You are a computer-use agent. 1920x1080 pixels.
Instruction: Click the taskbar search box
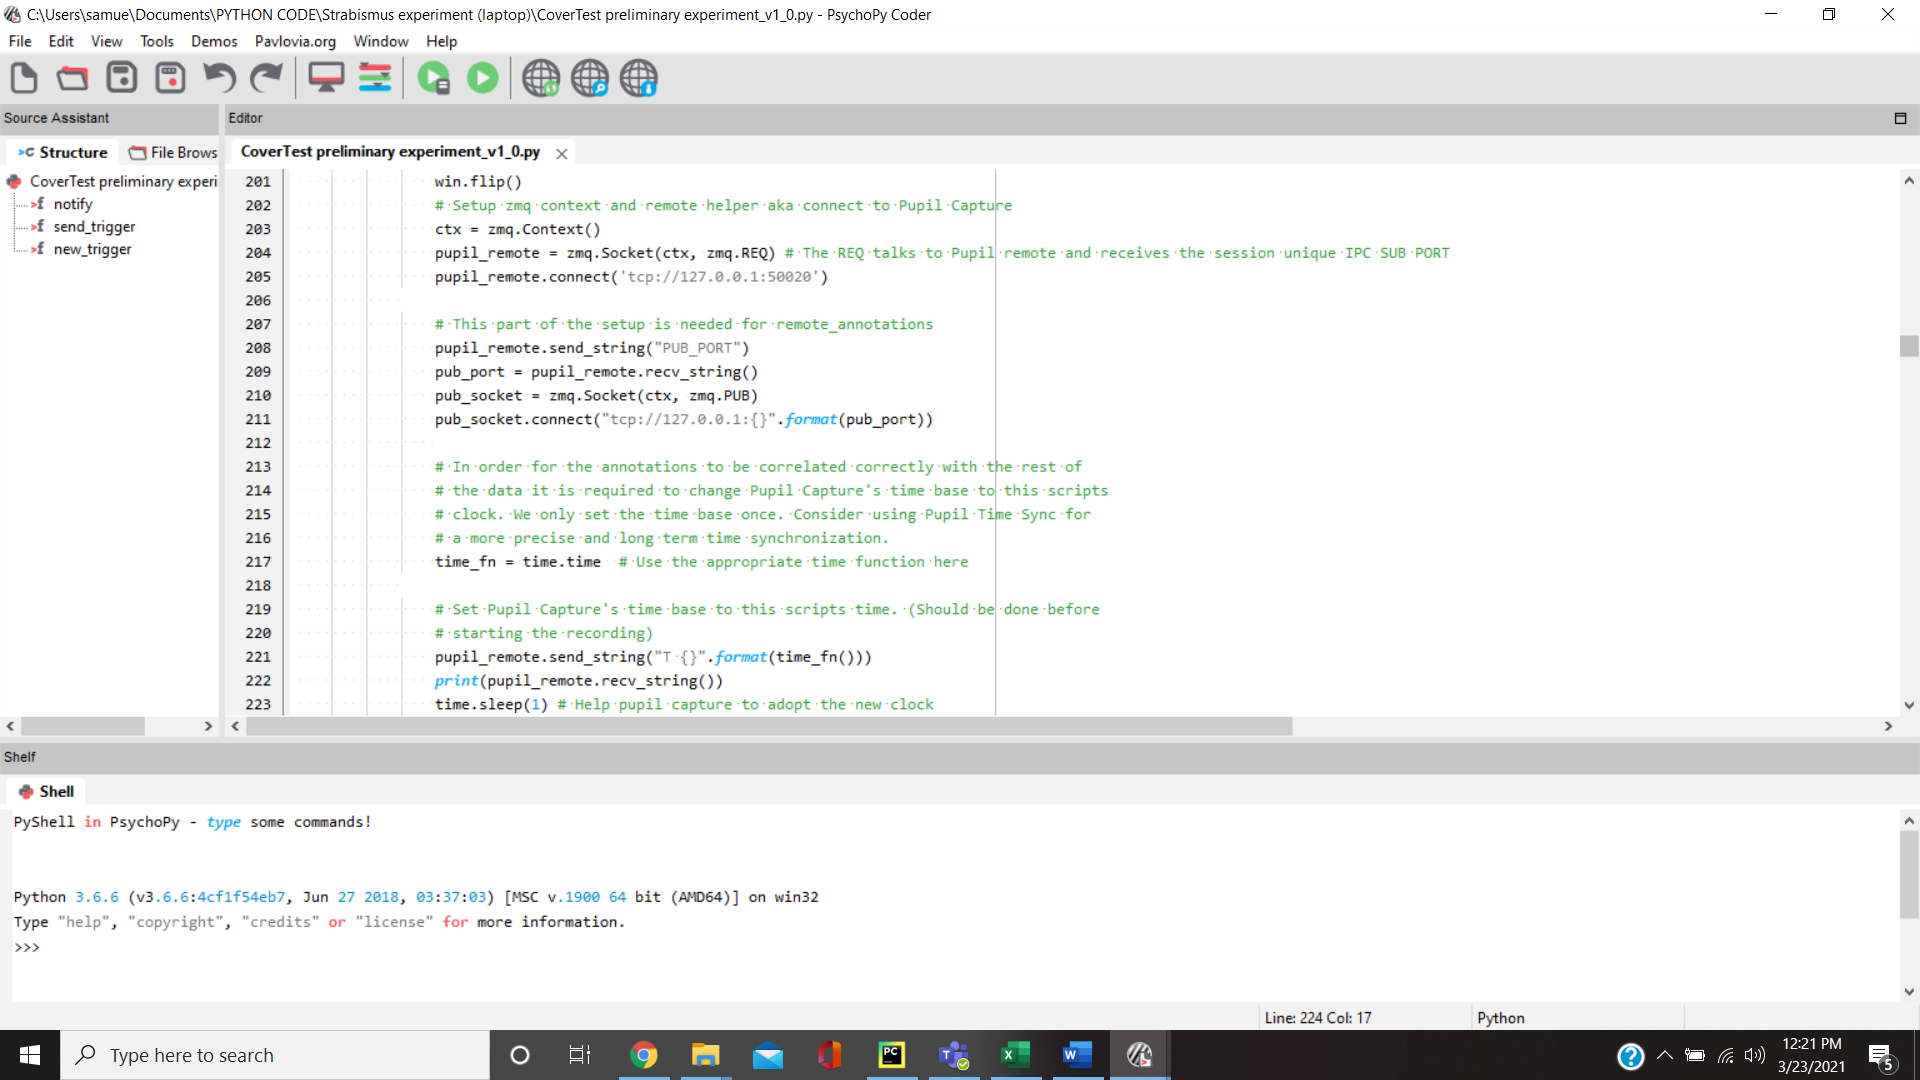(x=275, y=1055)
